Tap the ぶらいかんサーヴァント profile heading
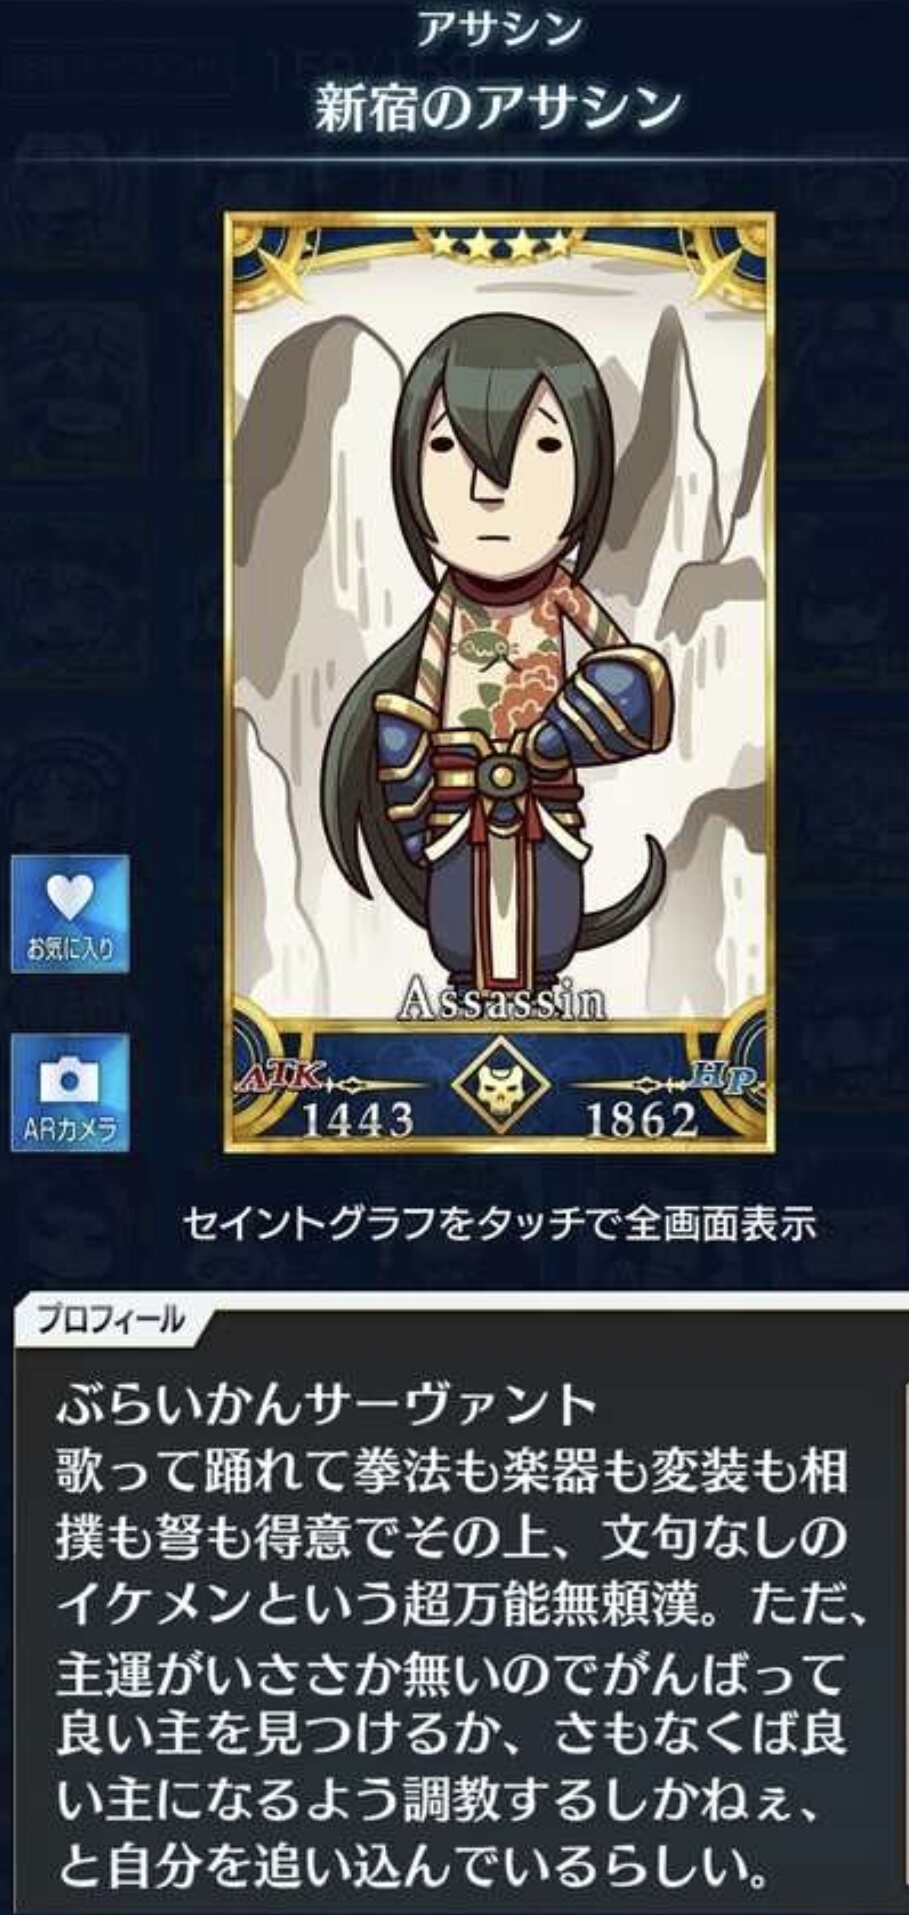 point(326,1404)
